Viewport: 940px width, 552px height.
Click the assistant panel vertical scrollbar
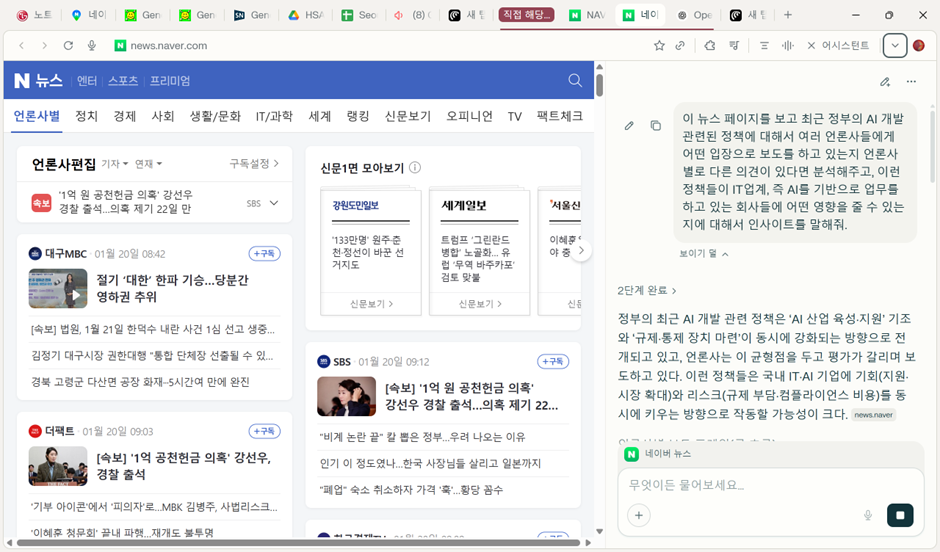[933, 145]
